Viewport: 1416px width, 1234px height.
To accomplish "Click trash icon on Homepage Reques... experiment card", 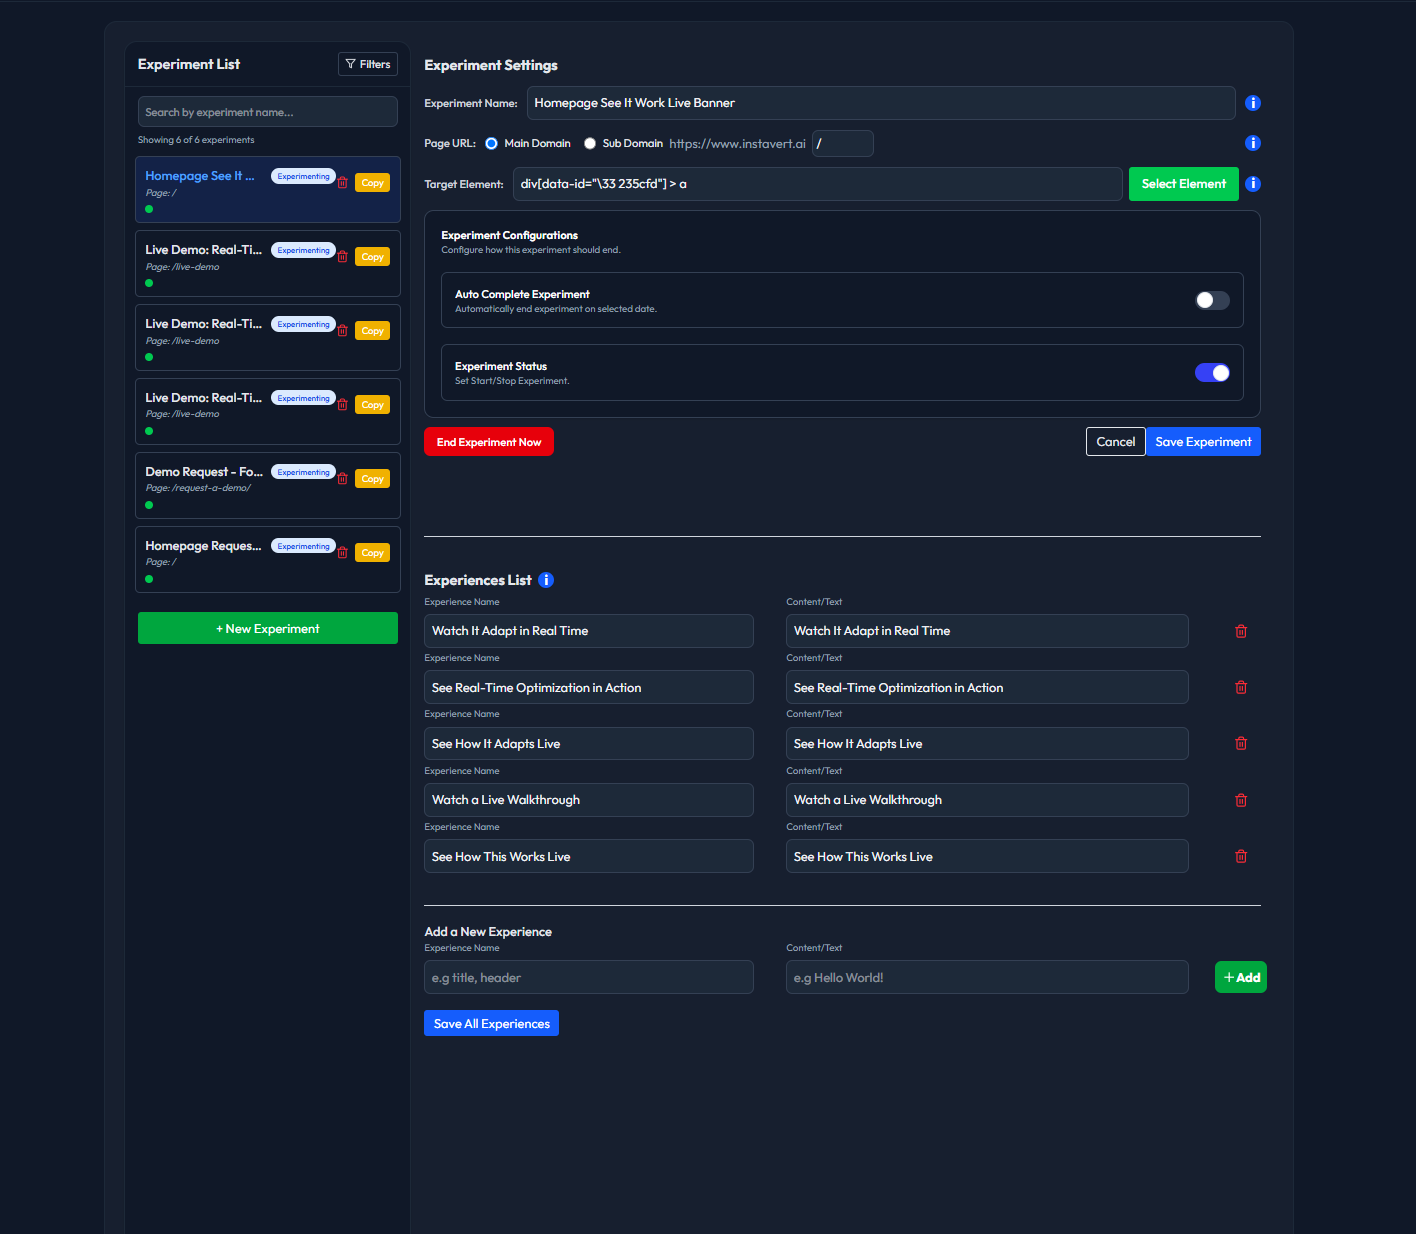I will click(x=343, y=553).
